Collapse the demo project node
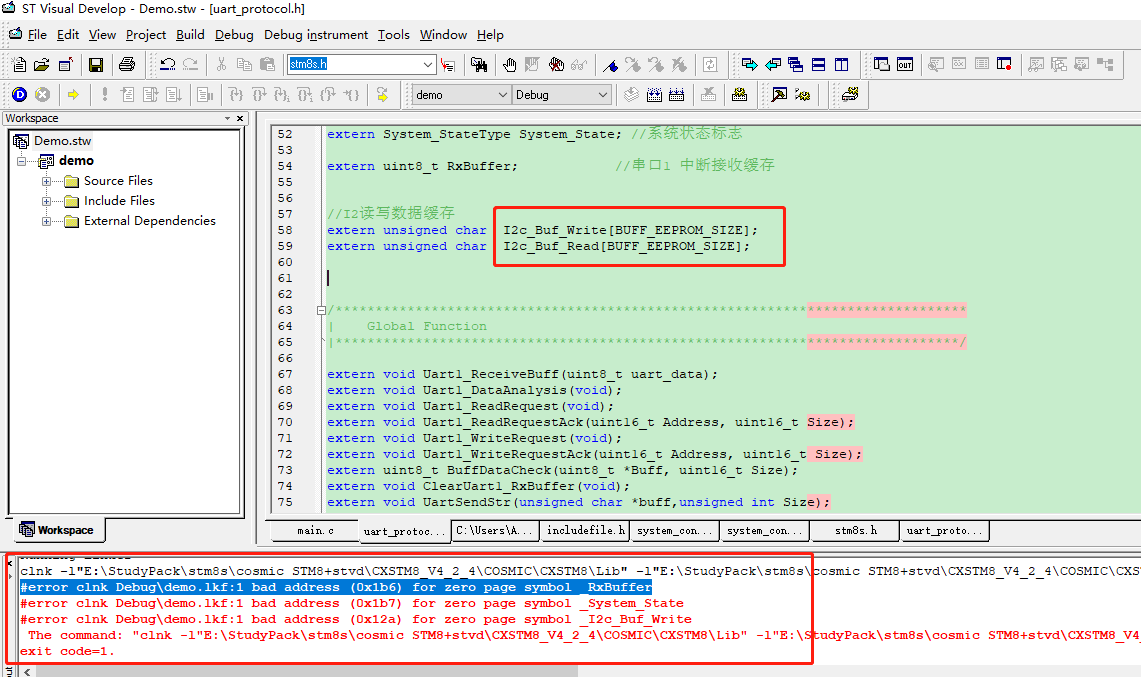Image resolution: width=1141 pixels, height=677 pixels. pos(21,161)
